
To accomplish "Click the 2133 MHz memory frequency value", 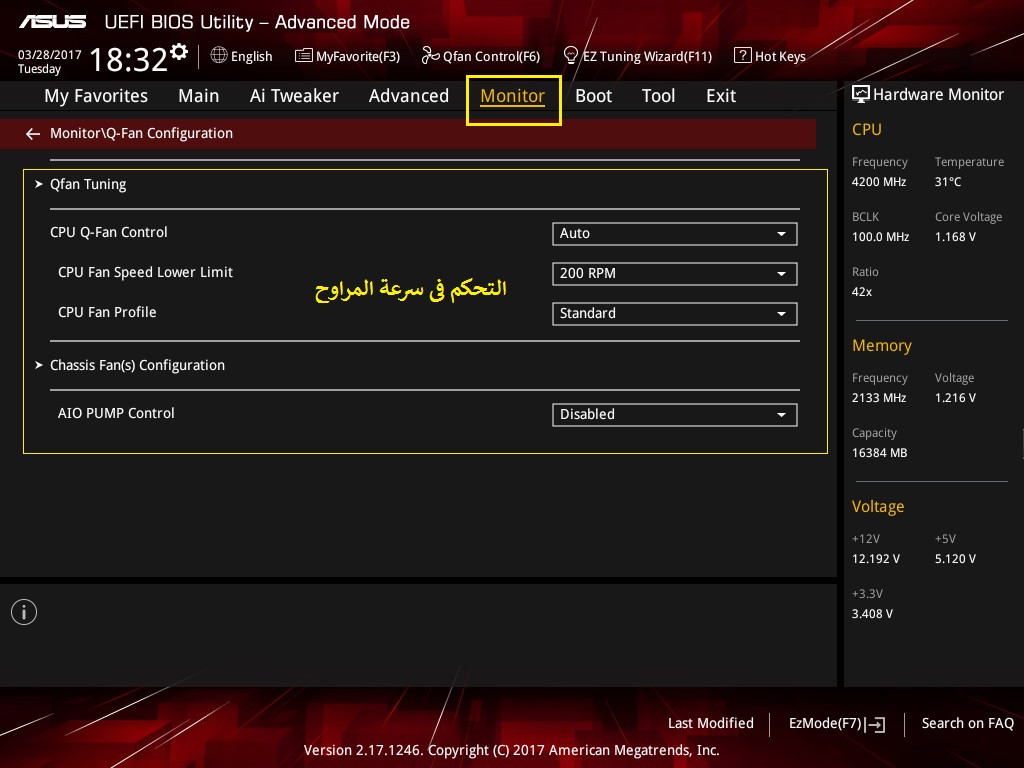I will (879, 398).
